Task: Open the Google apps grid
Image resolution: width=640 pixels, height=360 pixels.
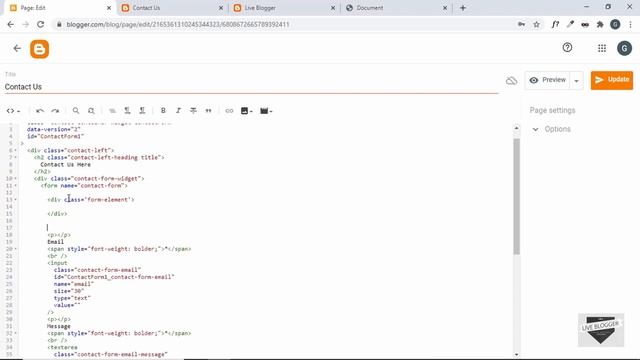Action: pyautogui.click(x=602, y=49)
